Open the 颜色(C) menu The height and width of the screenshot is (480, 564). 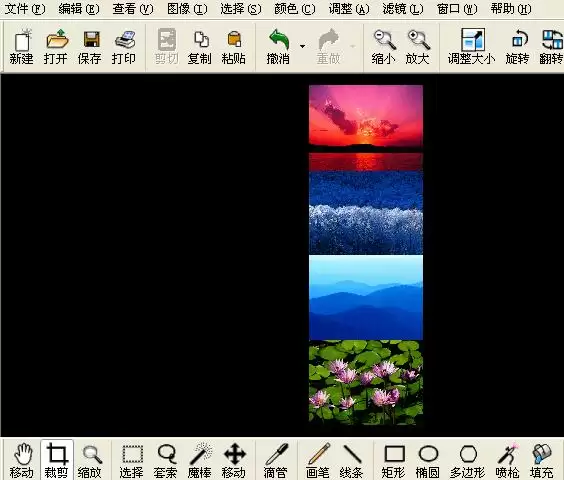pos(295,9)
